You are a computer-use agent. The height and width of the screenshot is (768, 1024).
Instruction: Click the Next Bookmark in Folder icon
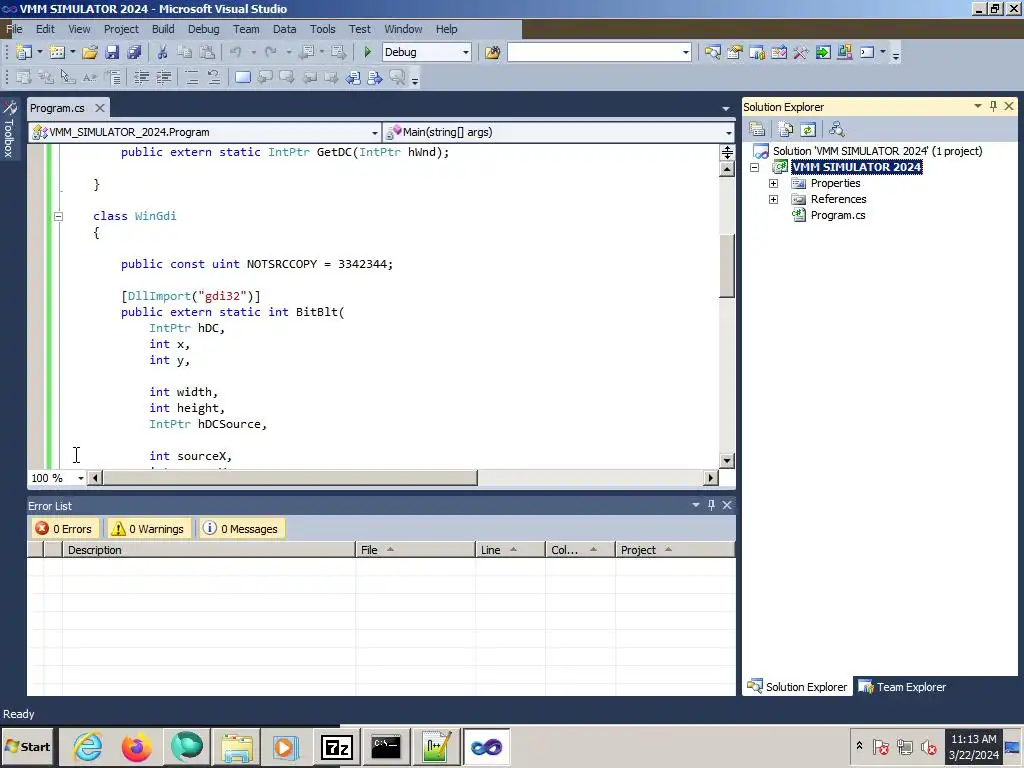(332, 78)
